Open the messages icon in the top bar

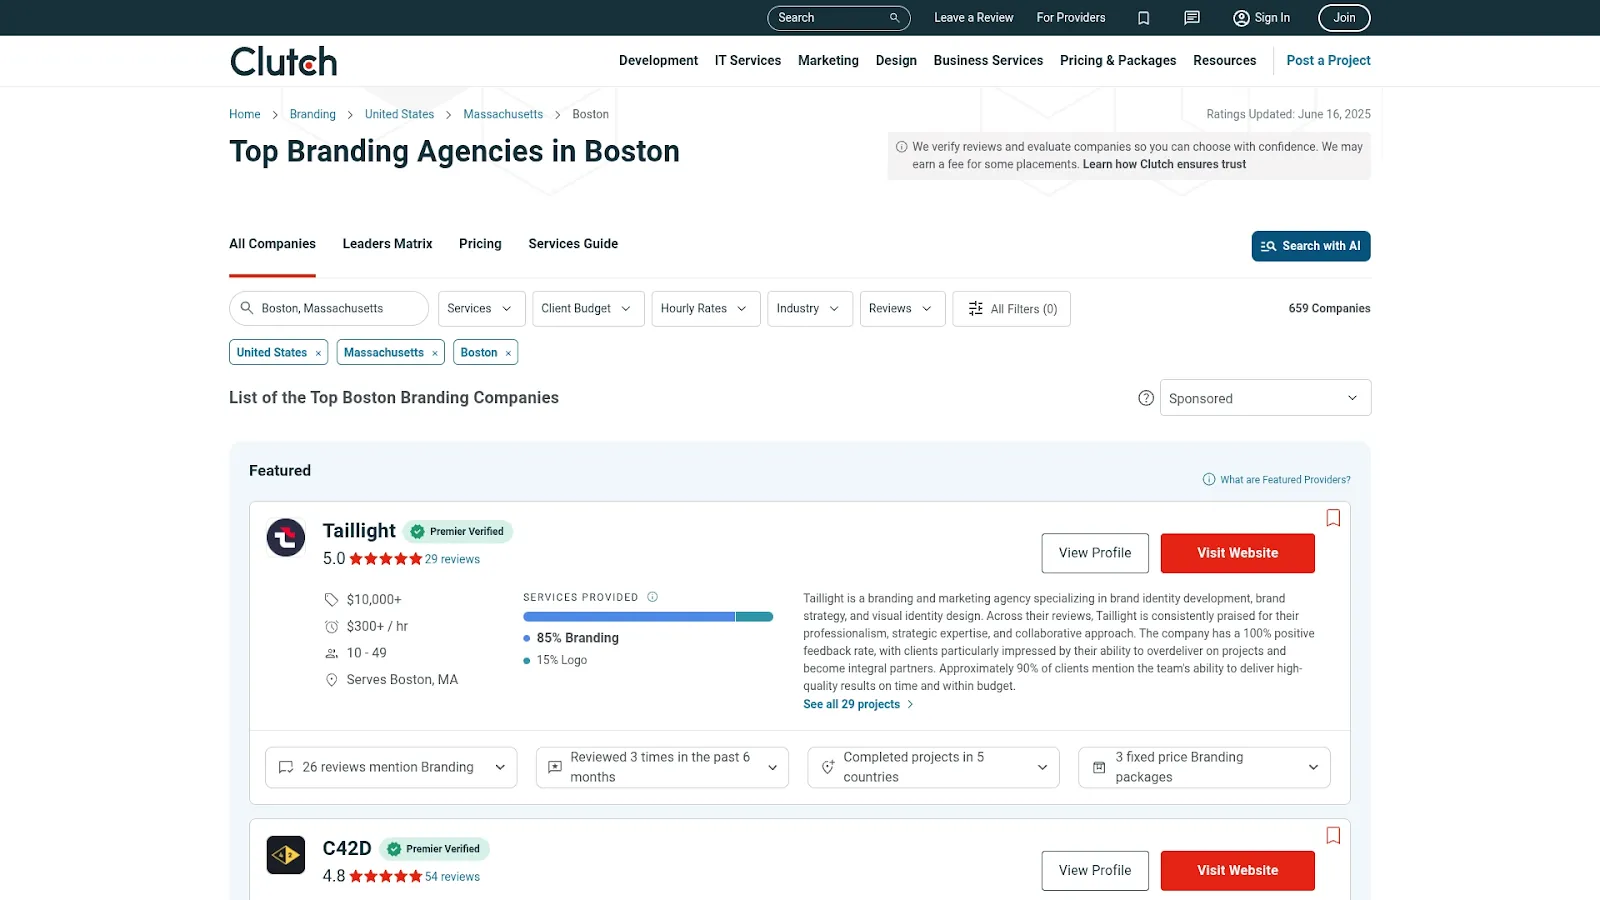tap(1191, 17)
